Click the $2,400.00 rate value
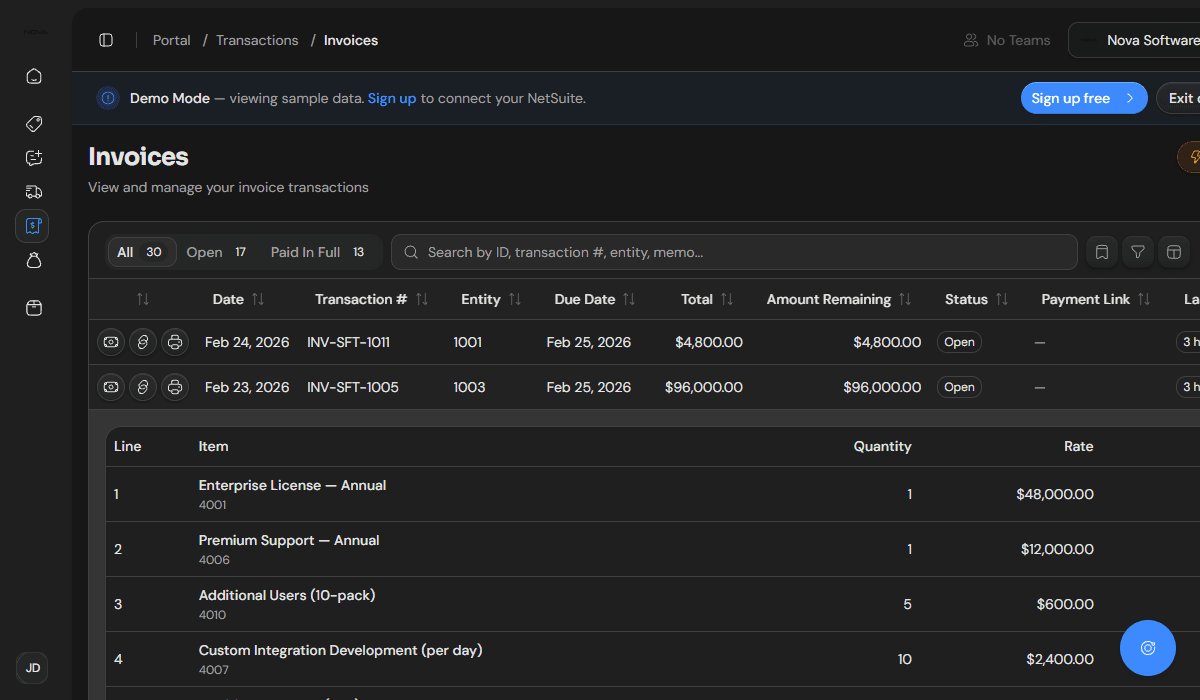 [x=1060, y=659]
